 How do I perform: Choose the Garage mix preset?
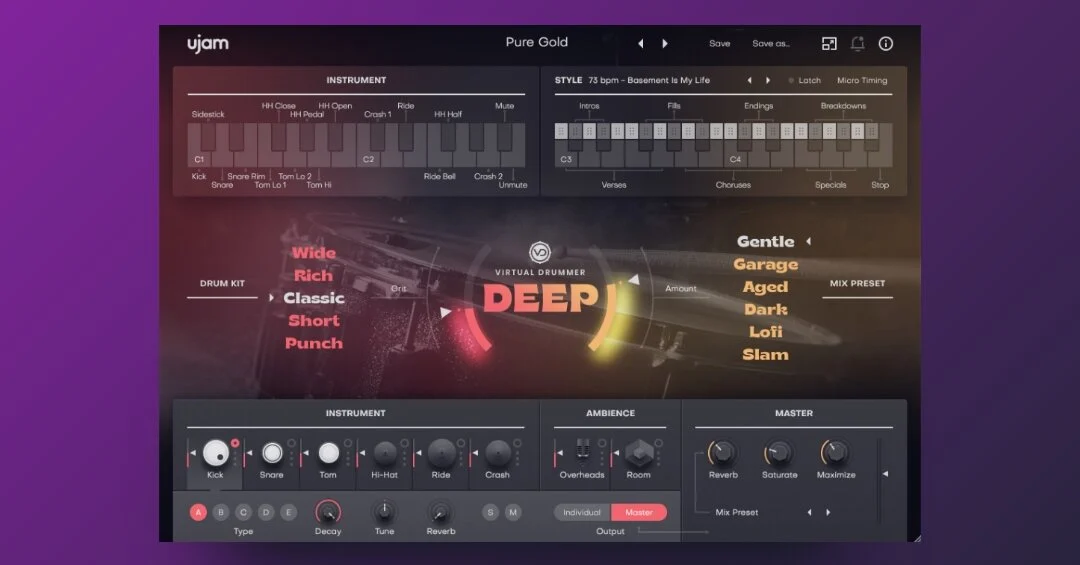[x=765, y=265]
